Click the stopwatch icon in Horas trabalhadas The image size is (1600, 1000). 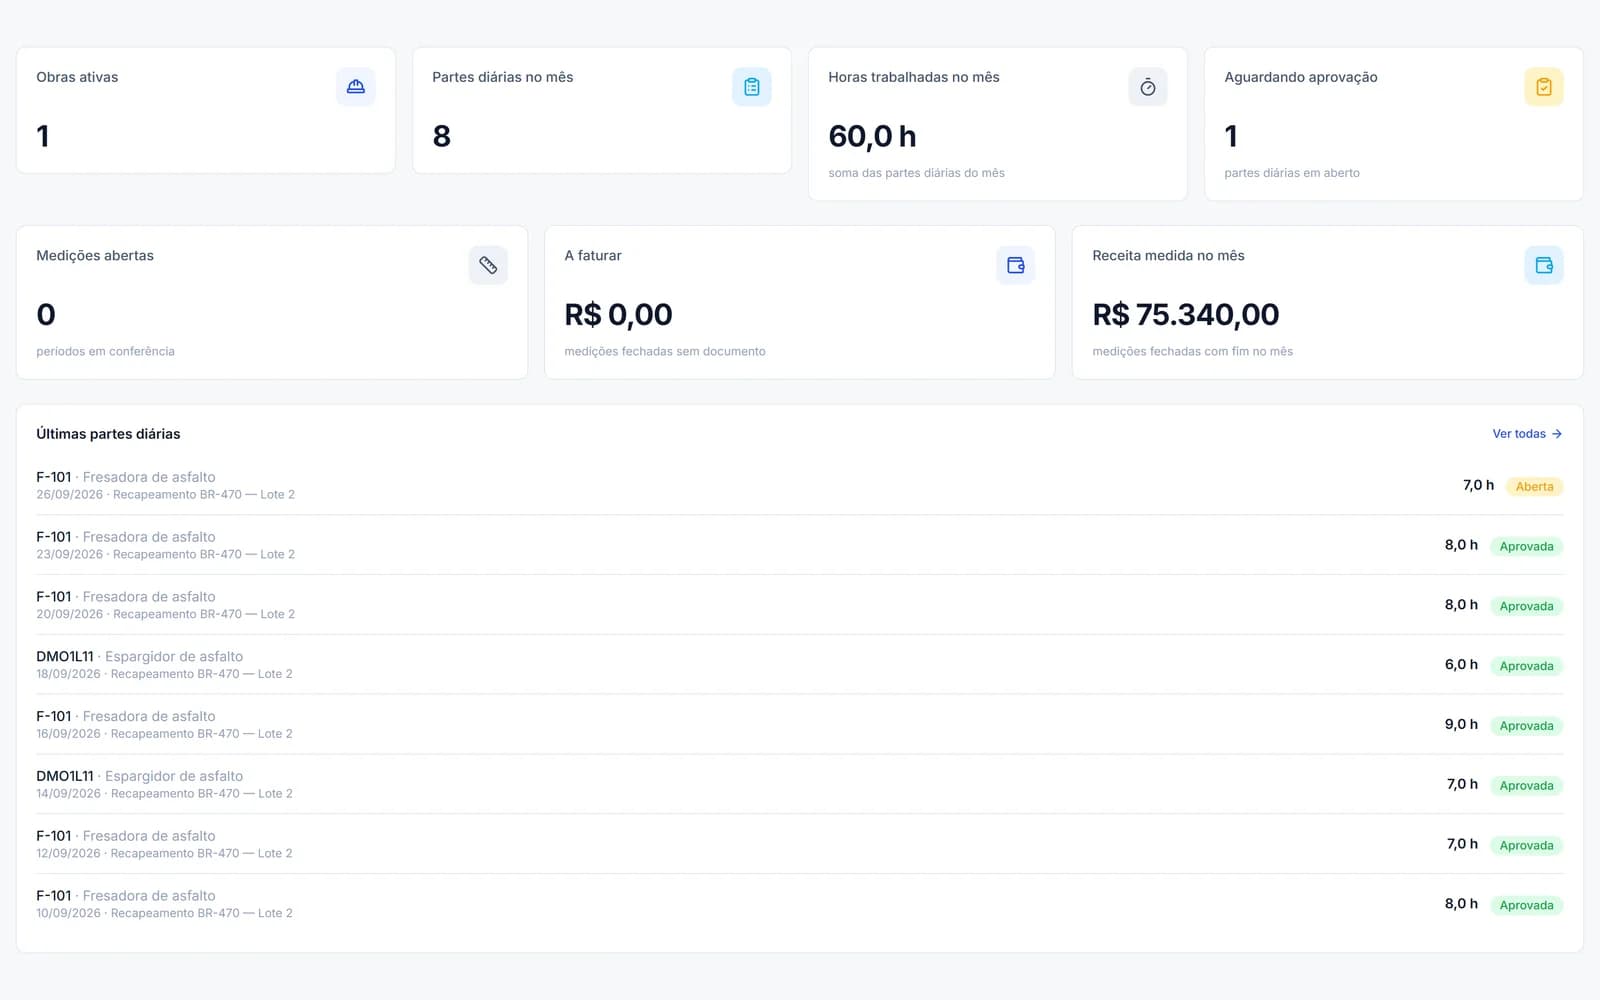(1147, 87)
